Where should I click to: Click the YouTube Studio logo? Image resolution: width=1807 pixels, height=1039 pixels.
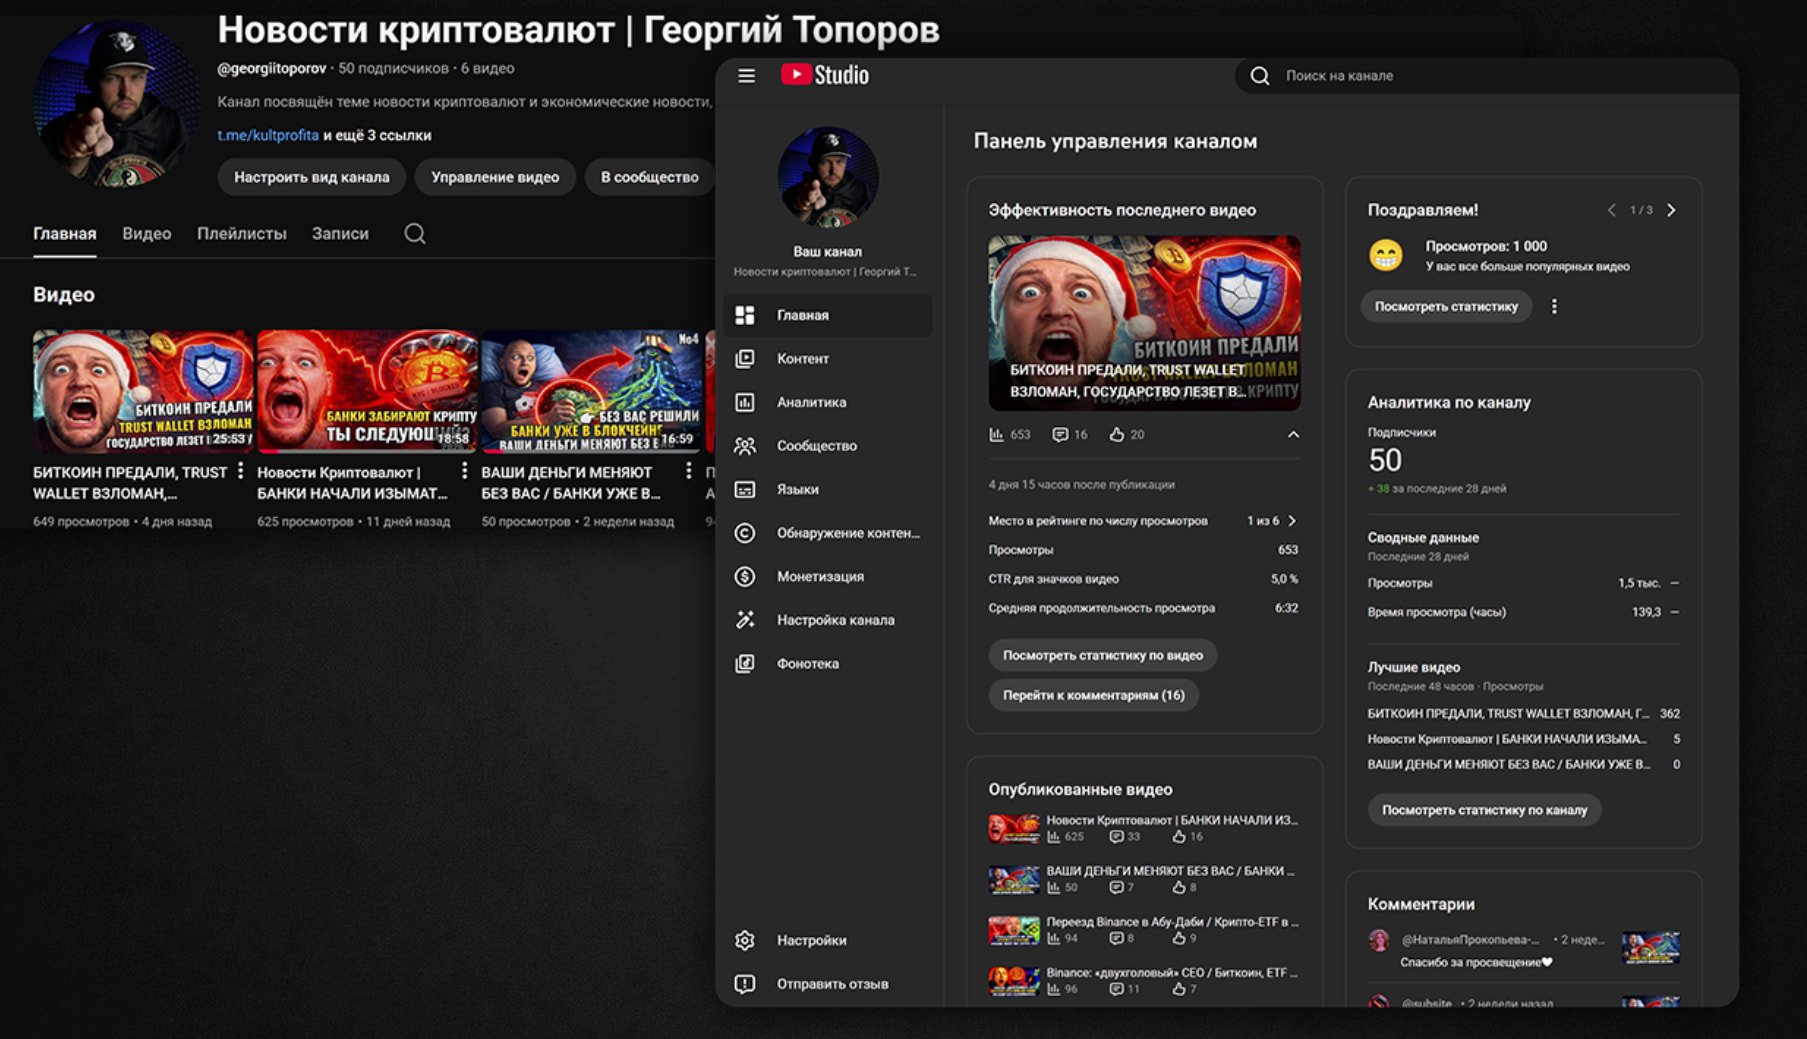(825, 76)
